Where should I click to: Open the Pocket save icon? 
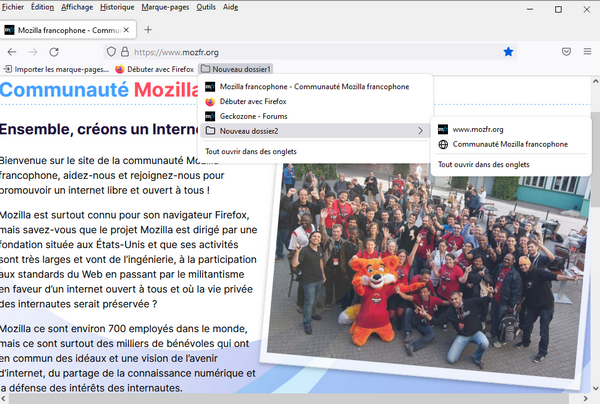pos(566,52)
